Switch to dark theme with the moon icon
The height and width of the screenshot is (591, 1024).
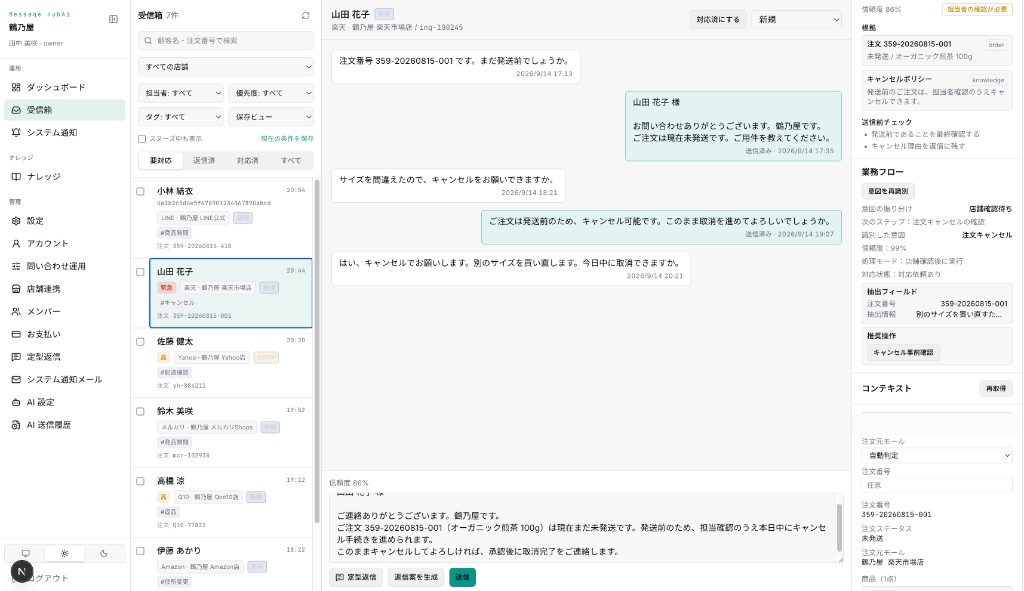click(103, 553)
